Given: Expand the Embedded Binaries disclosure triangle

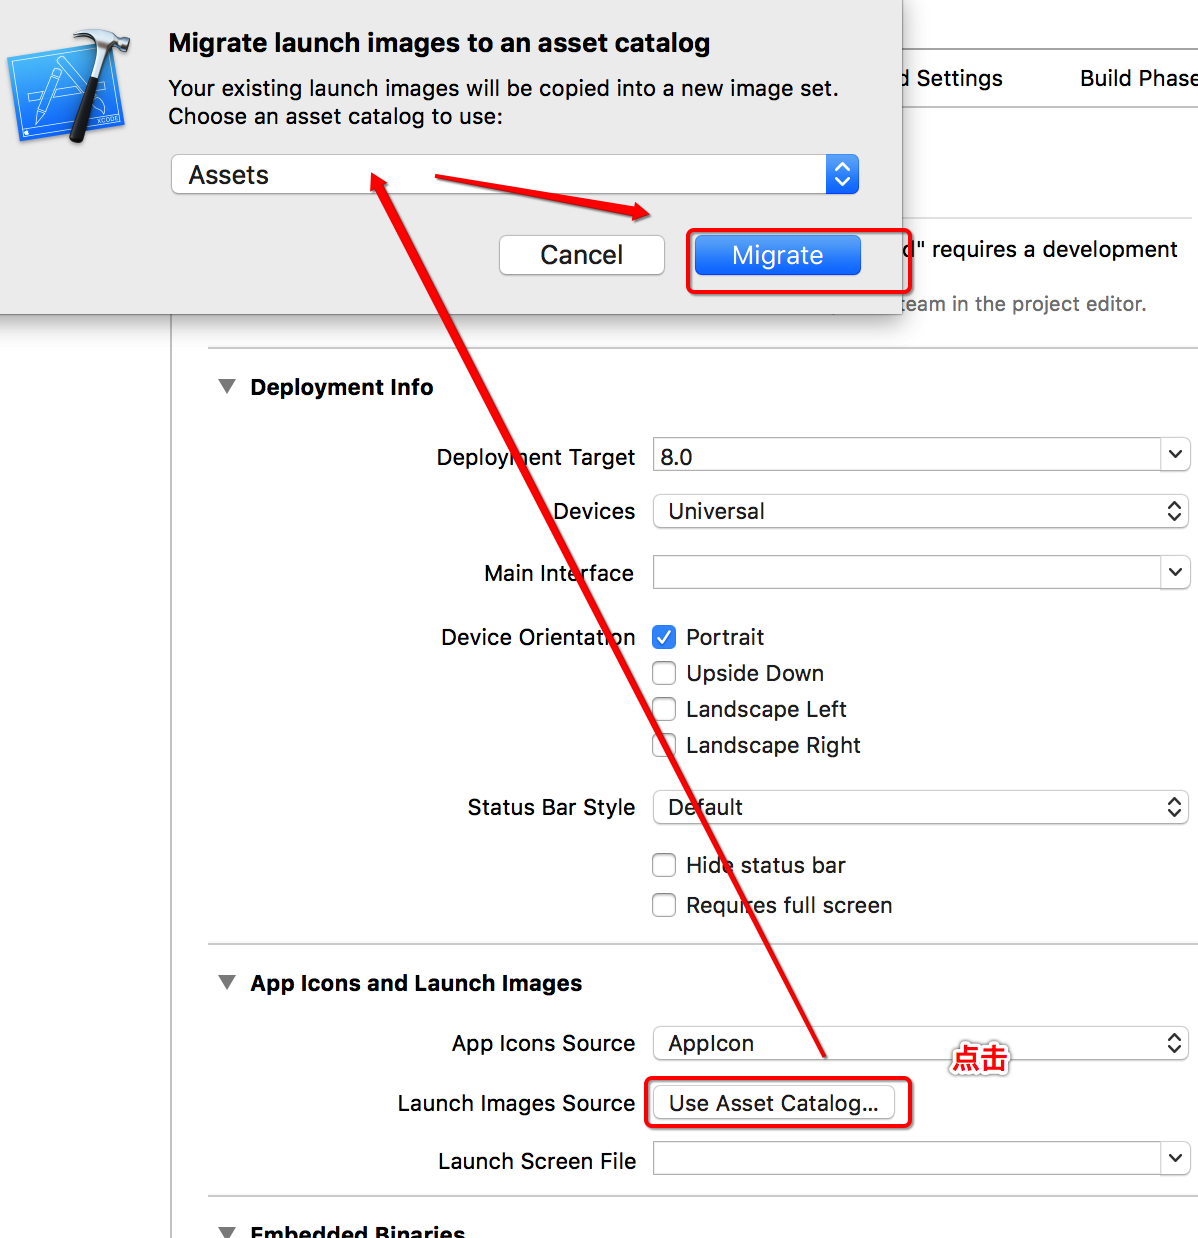Looking at the screenshot, I should coord(227,1231).
